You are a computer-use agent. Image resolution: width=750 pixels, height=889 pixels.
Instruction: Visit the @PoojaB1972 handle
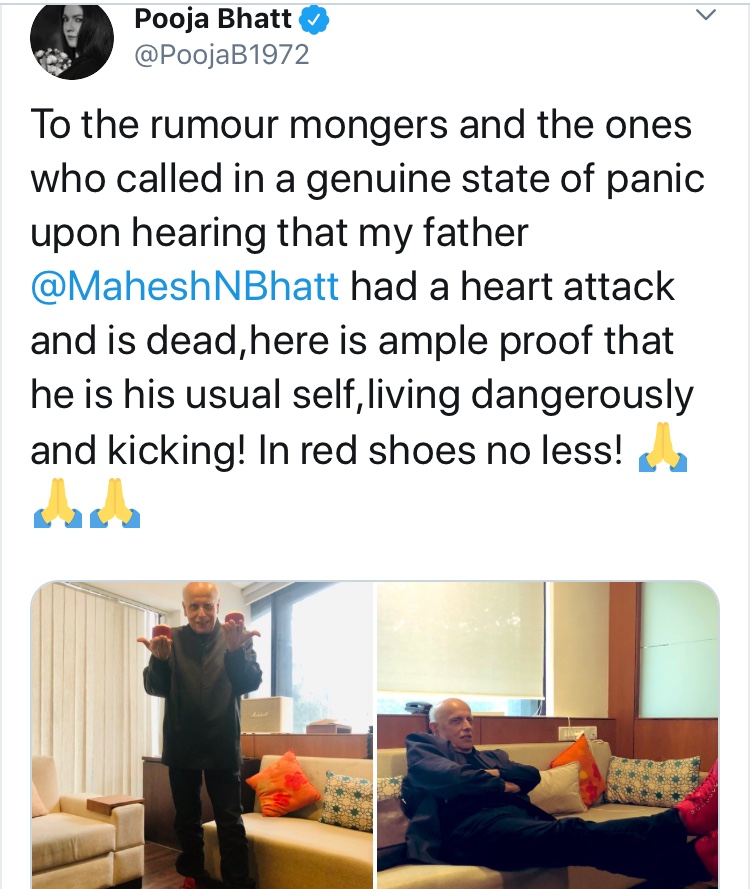point(222,55)
